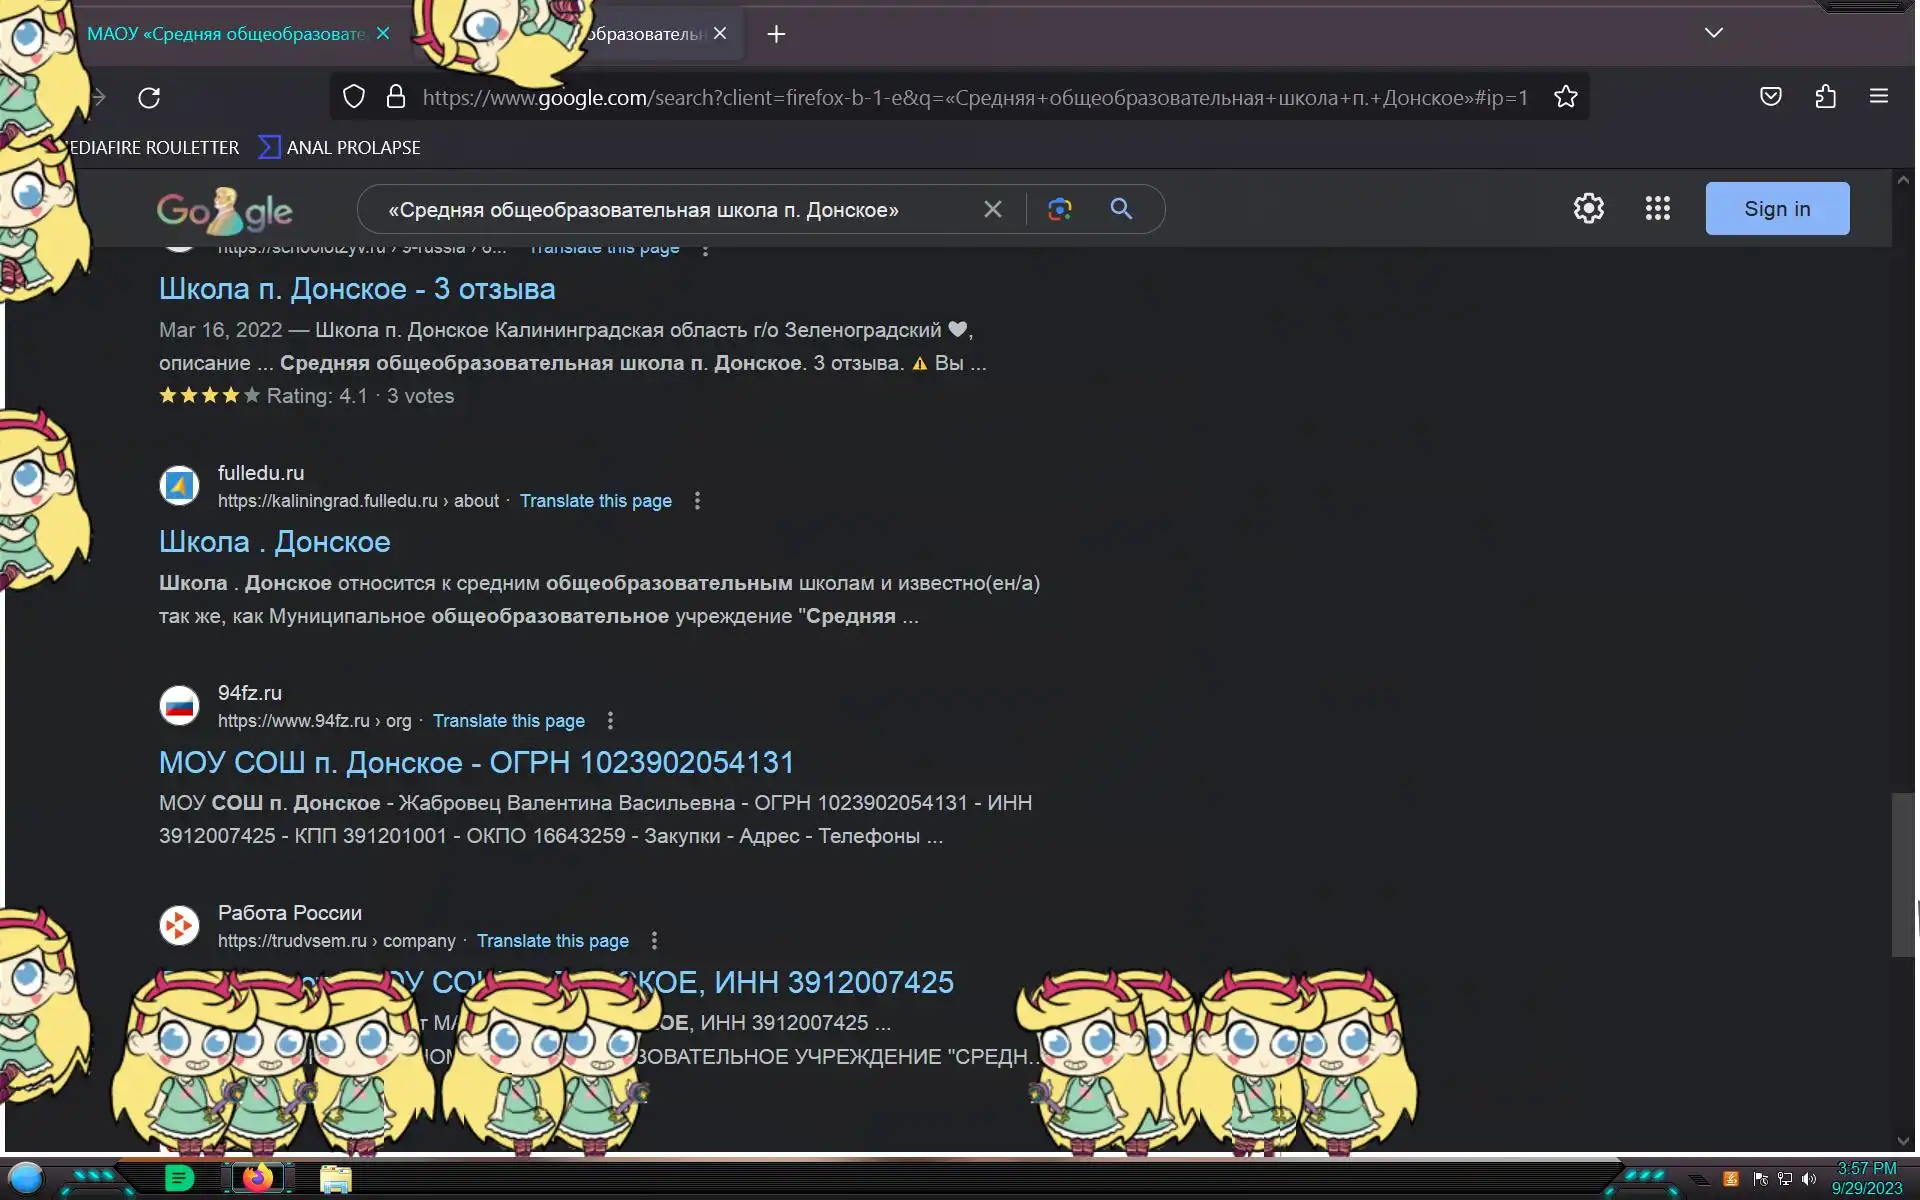Image resolution: width=1920 pixels, height=1200 pixels.
Task: Switch to the first МАОУ tab
Action: [x=225, y=34]
